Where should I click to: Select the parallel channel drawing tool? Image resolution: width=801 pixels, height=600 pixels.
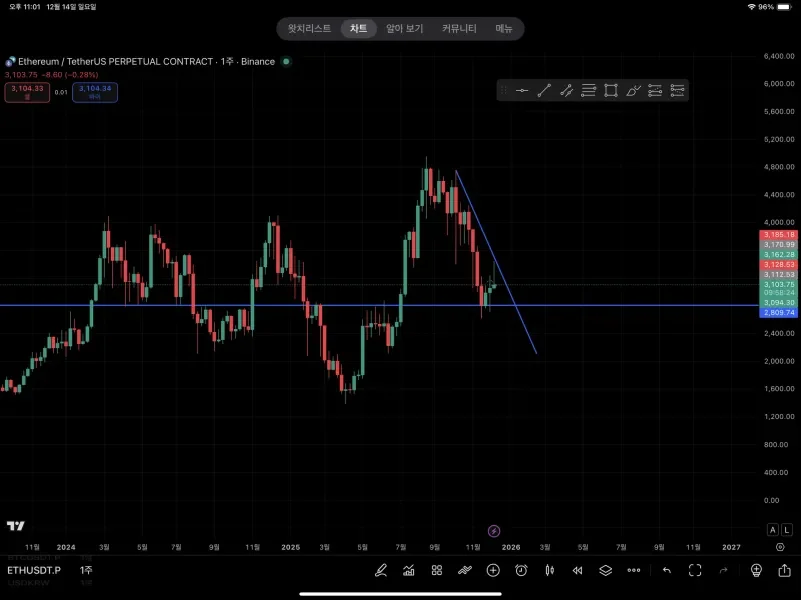(x=566, y=91)
